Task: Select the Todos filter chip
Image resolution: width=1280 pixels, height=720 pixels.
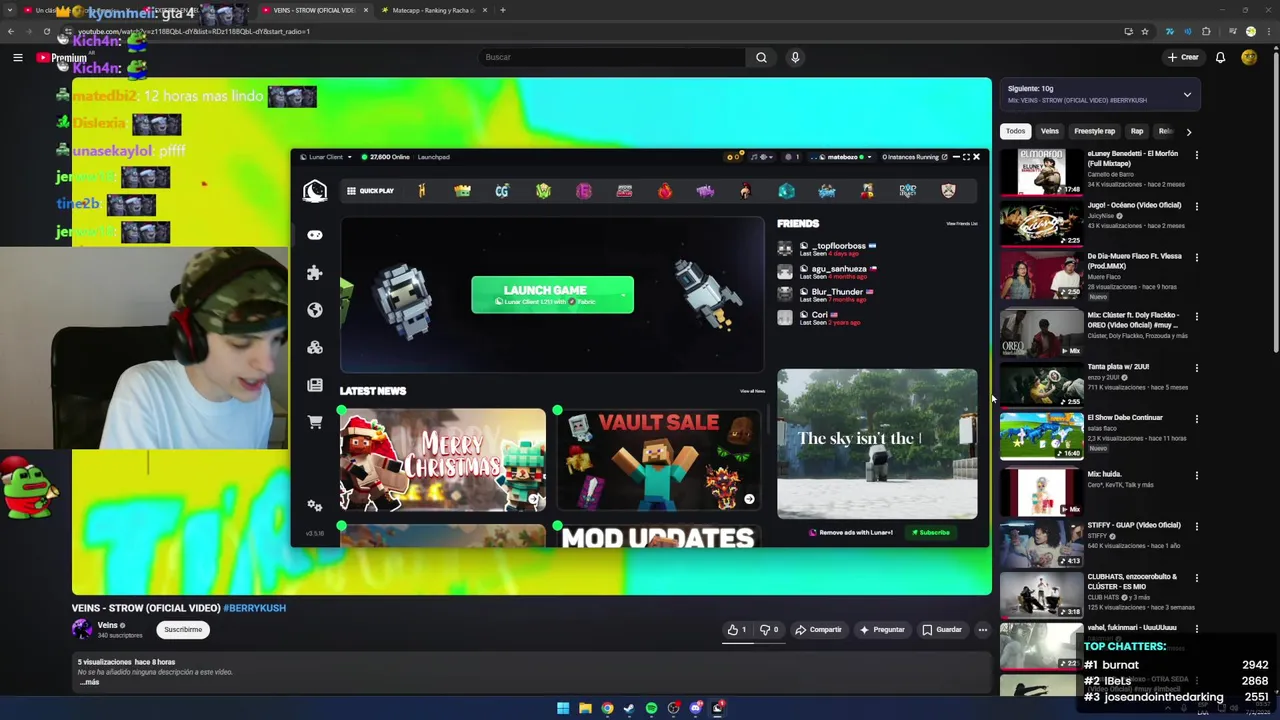Action: pos(1015,131)
